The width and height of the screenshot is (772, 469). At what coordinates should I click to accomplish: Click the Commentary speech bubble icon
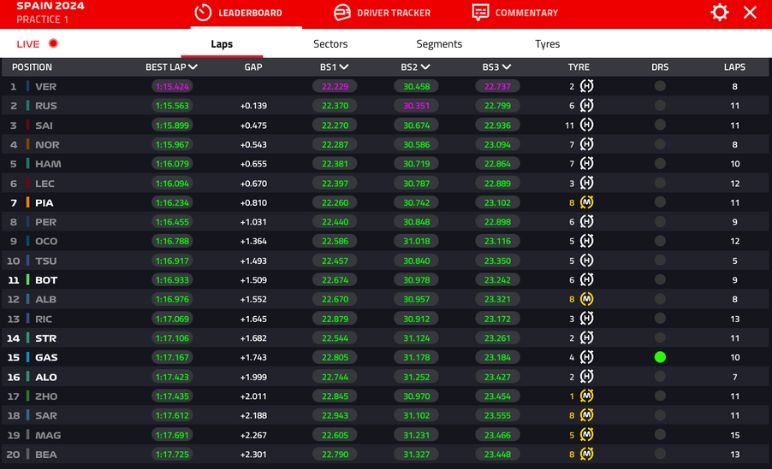[480, 13]
